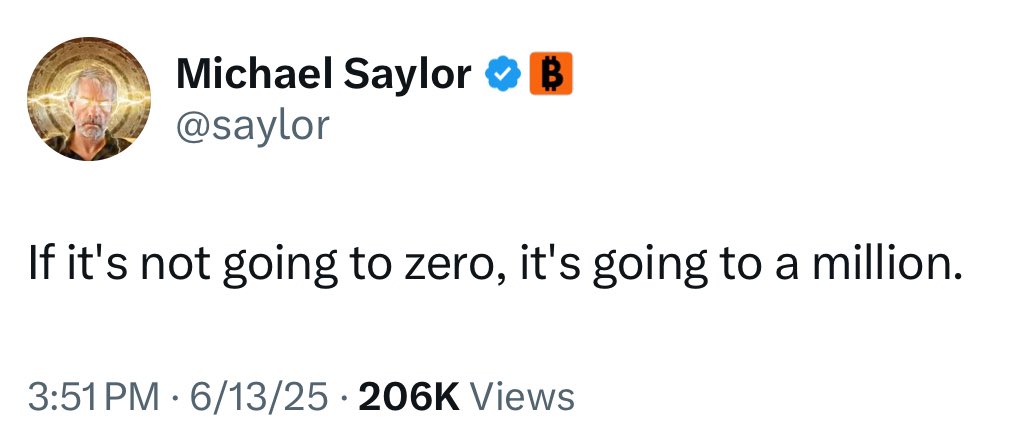The height and width of the screenshot is (446, 1021).
Task: Click the opening word "If" of tweet
Action: pyautogui.click(x=40, y=266)
